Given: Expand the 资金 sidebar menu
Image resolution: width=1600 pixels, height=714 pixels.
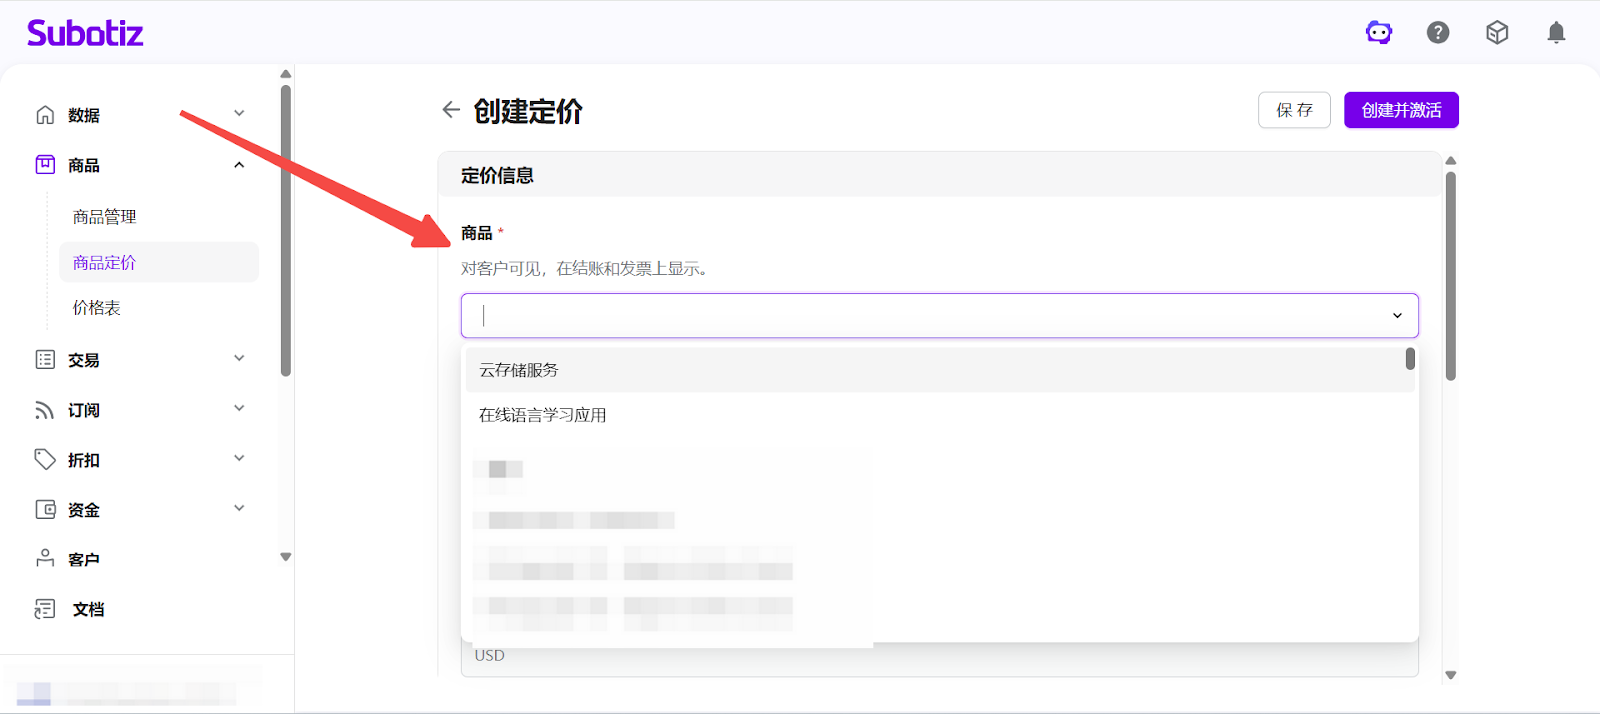Looking at the screenshot, I should [x=140, y=510].
